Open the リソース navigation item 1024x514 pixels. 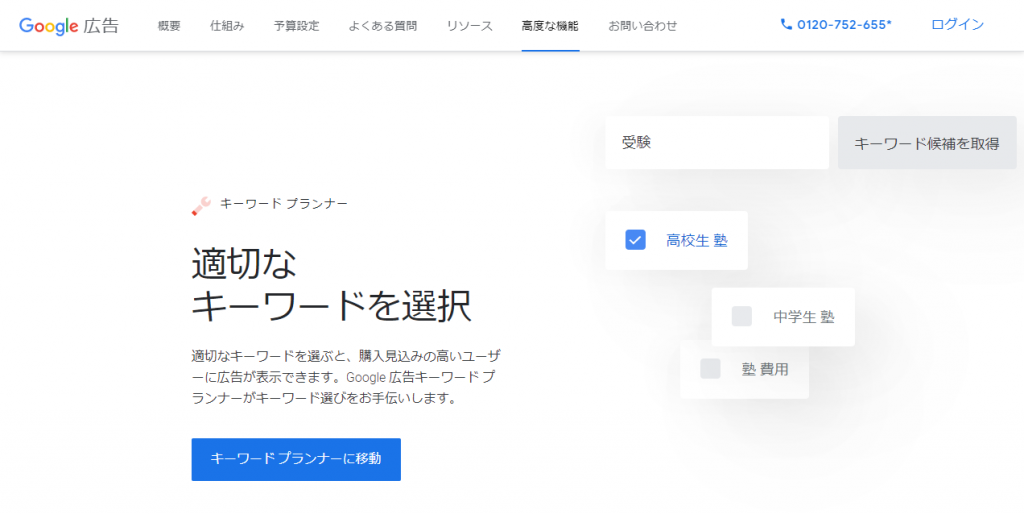470,26
